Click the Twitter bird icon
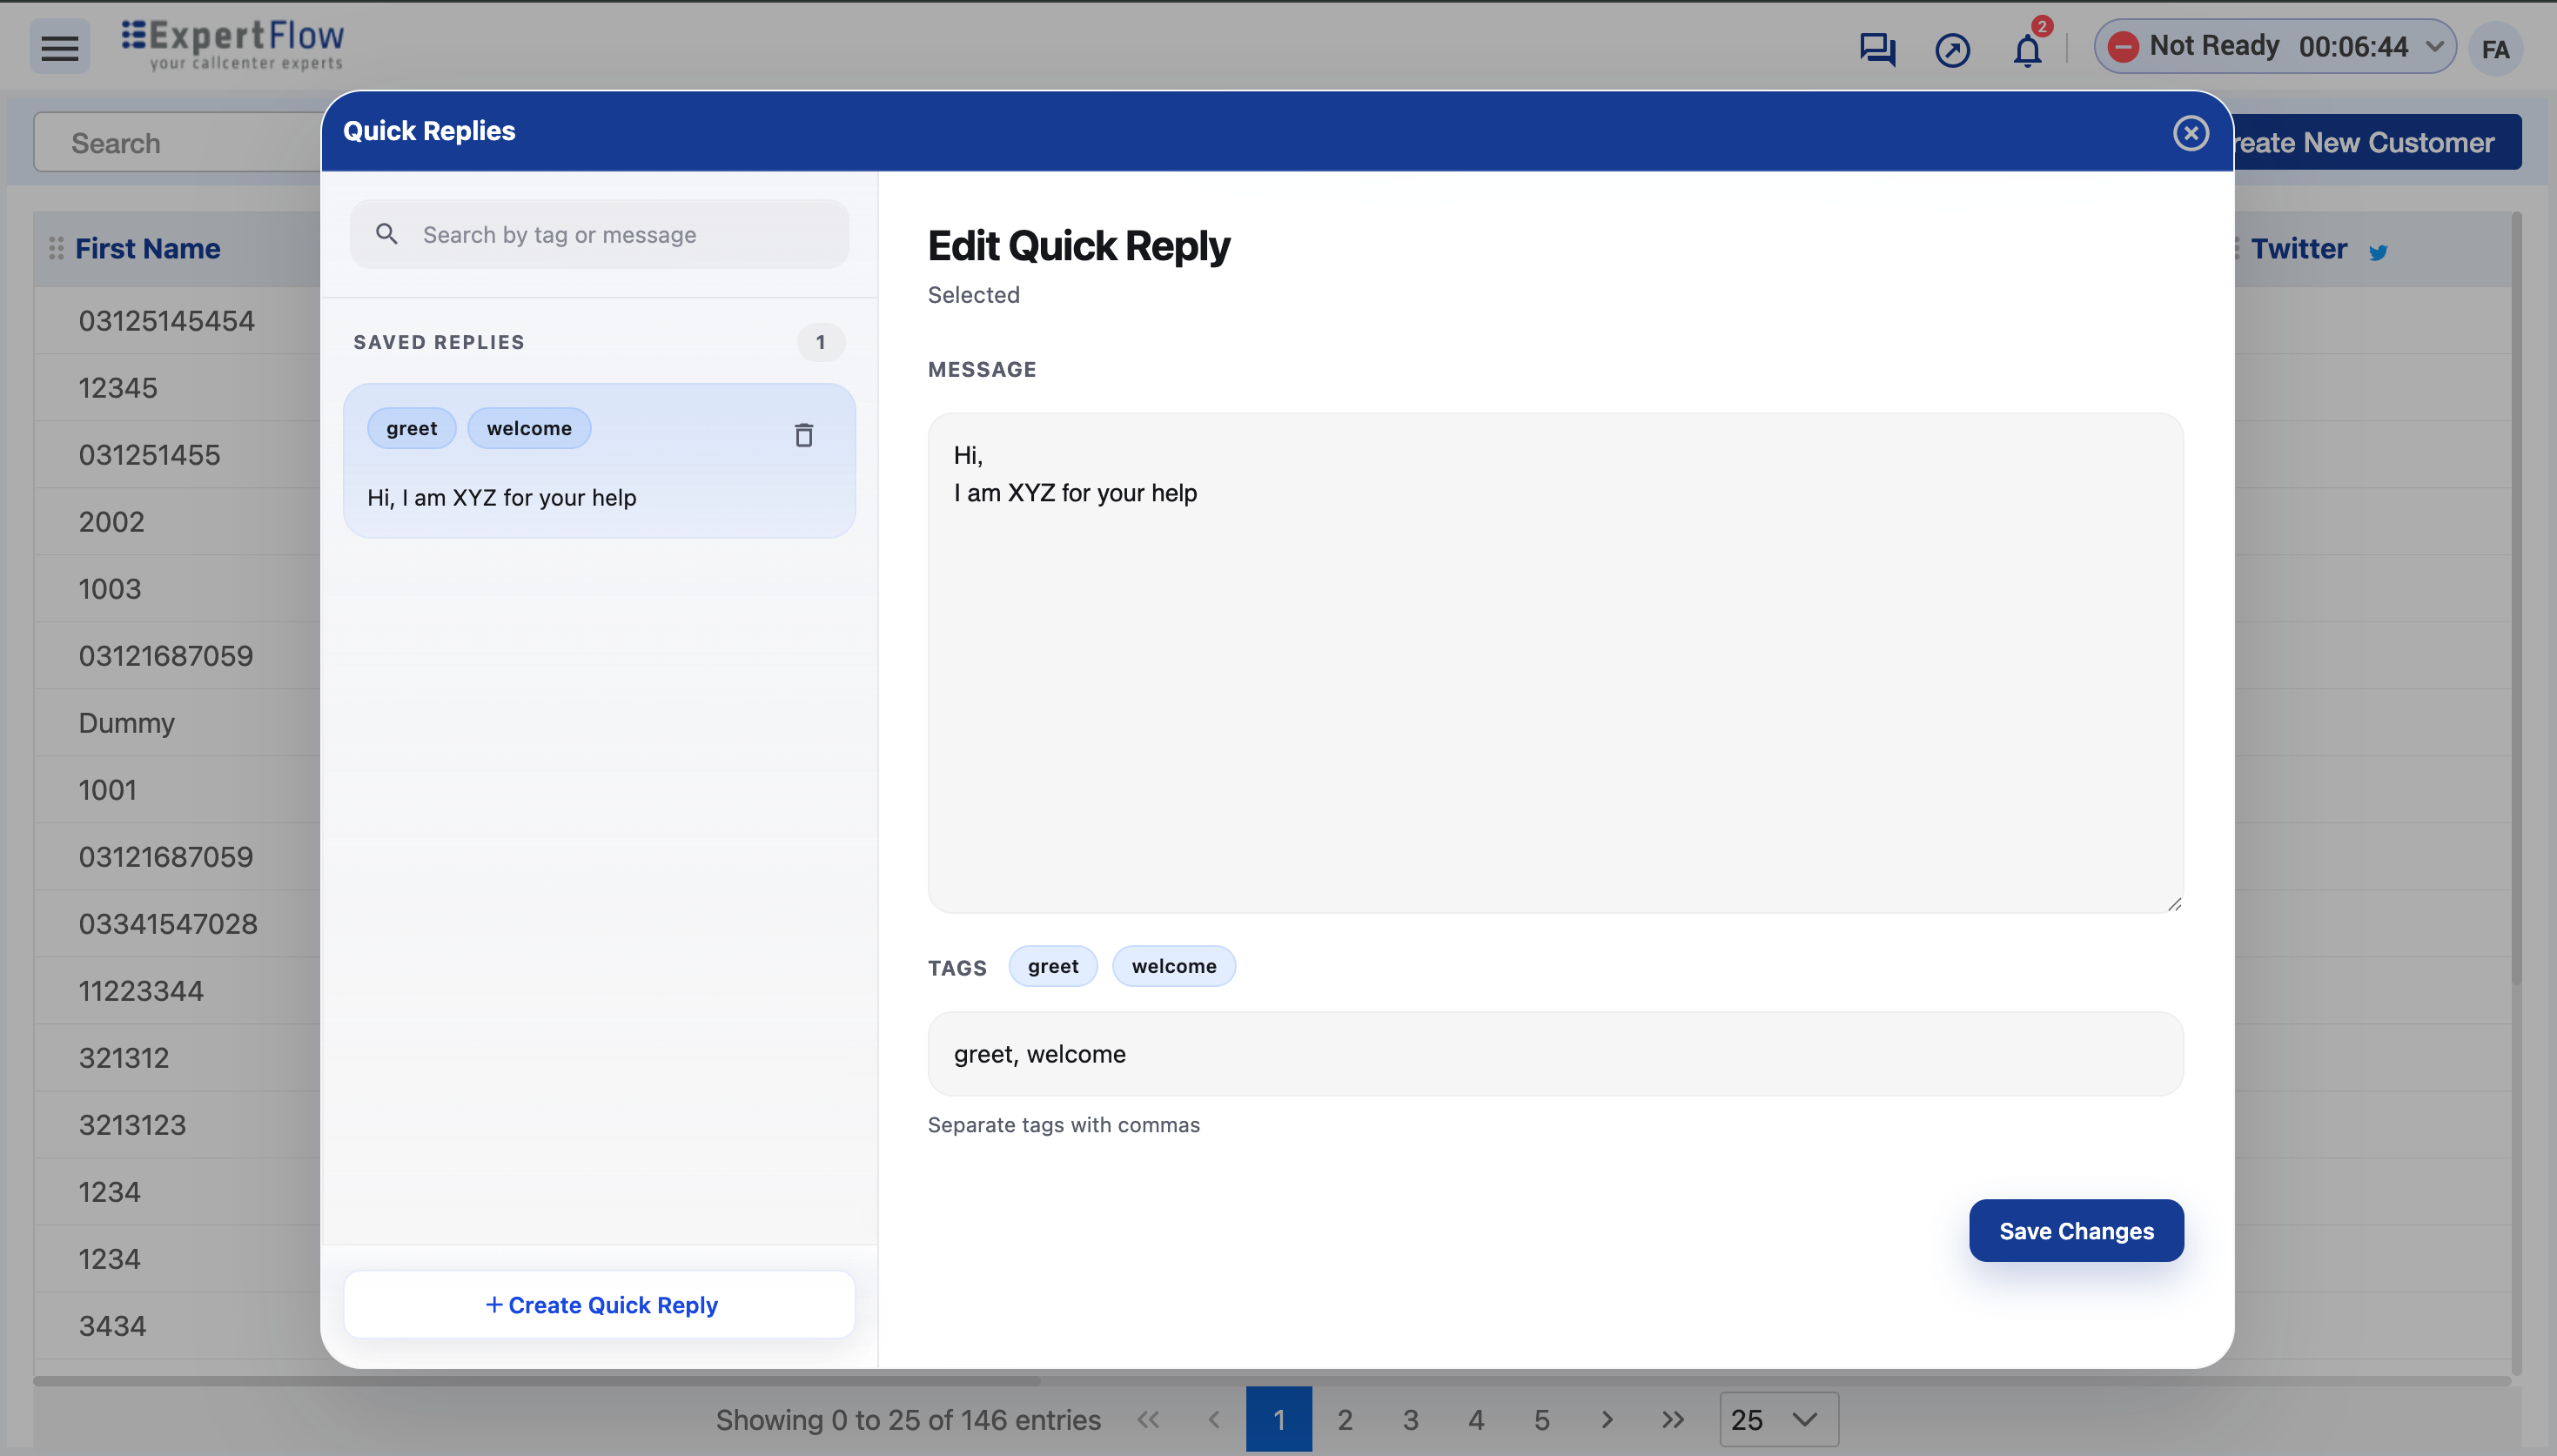The width and height of the screenshot is (2557, 1456). pos(2378,252)
